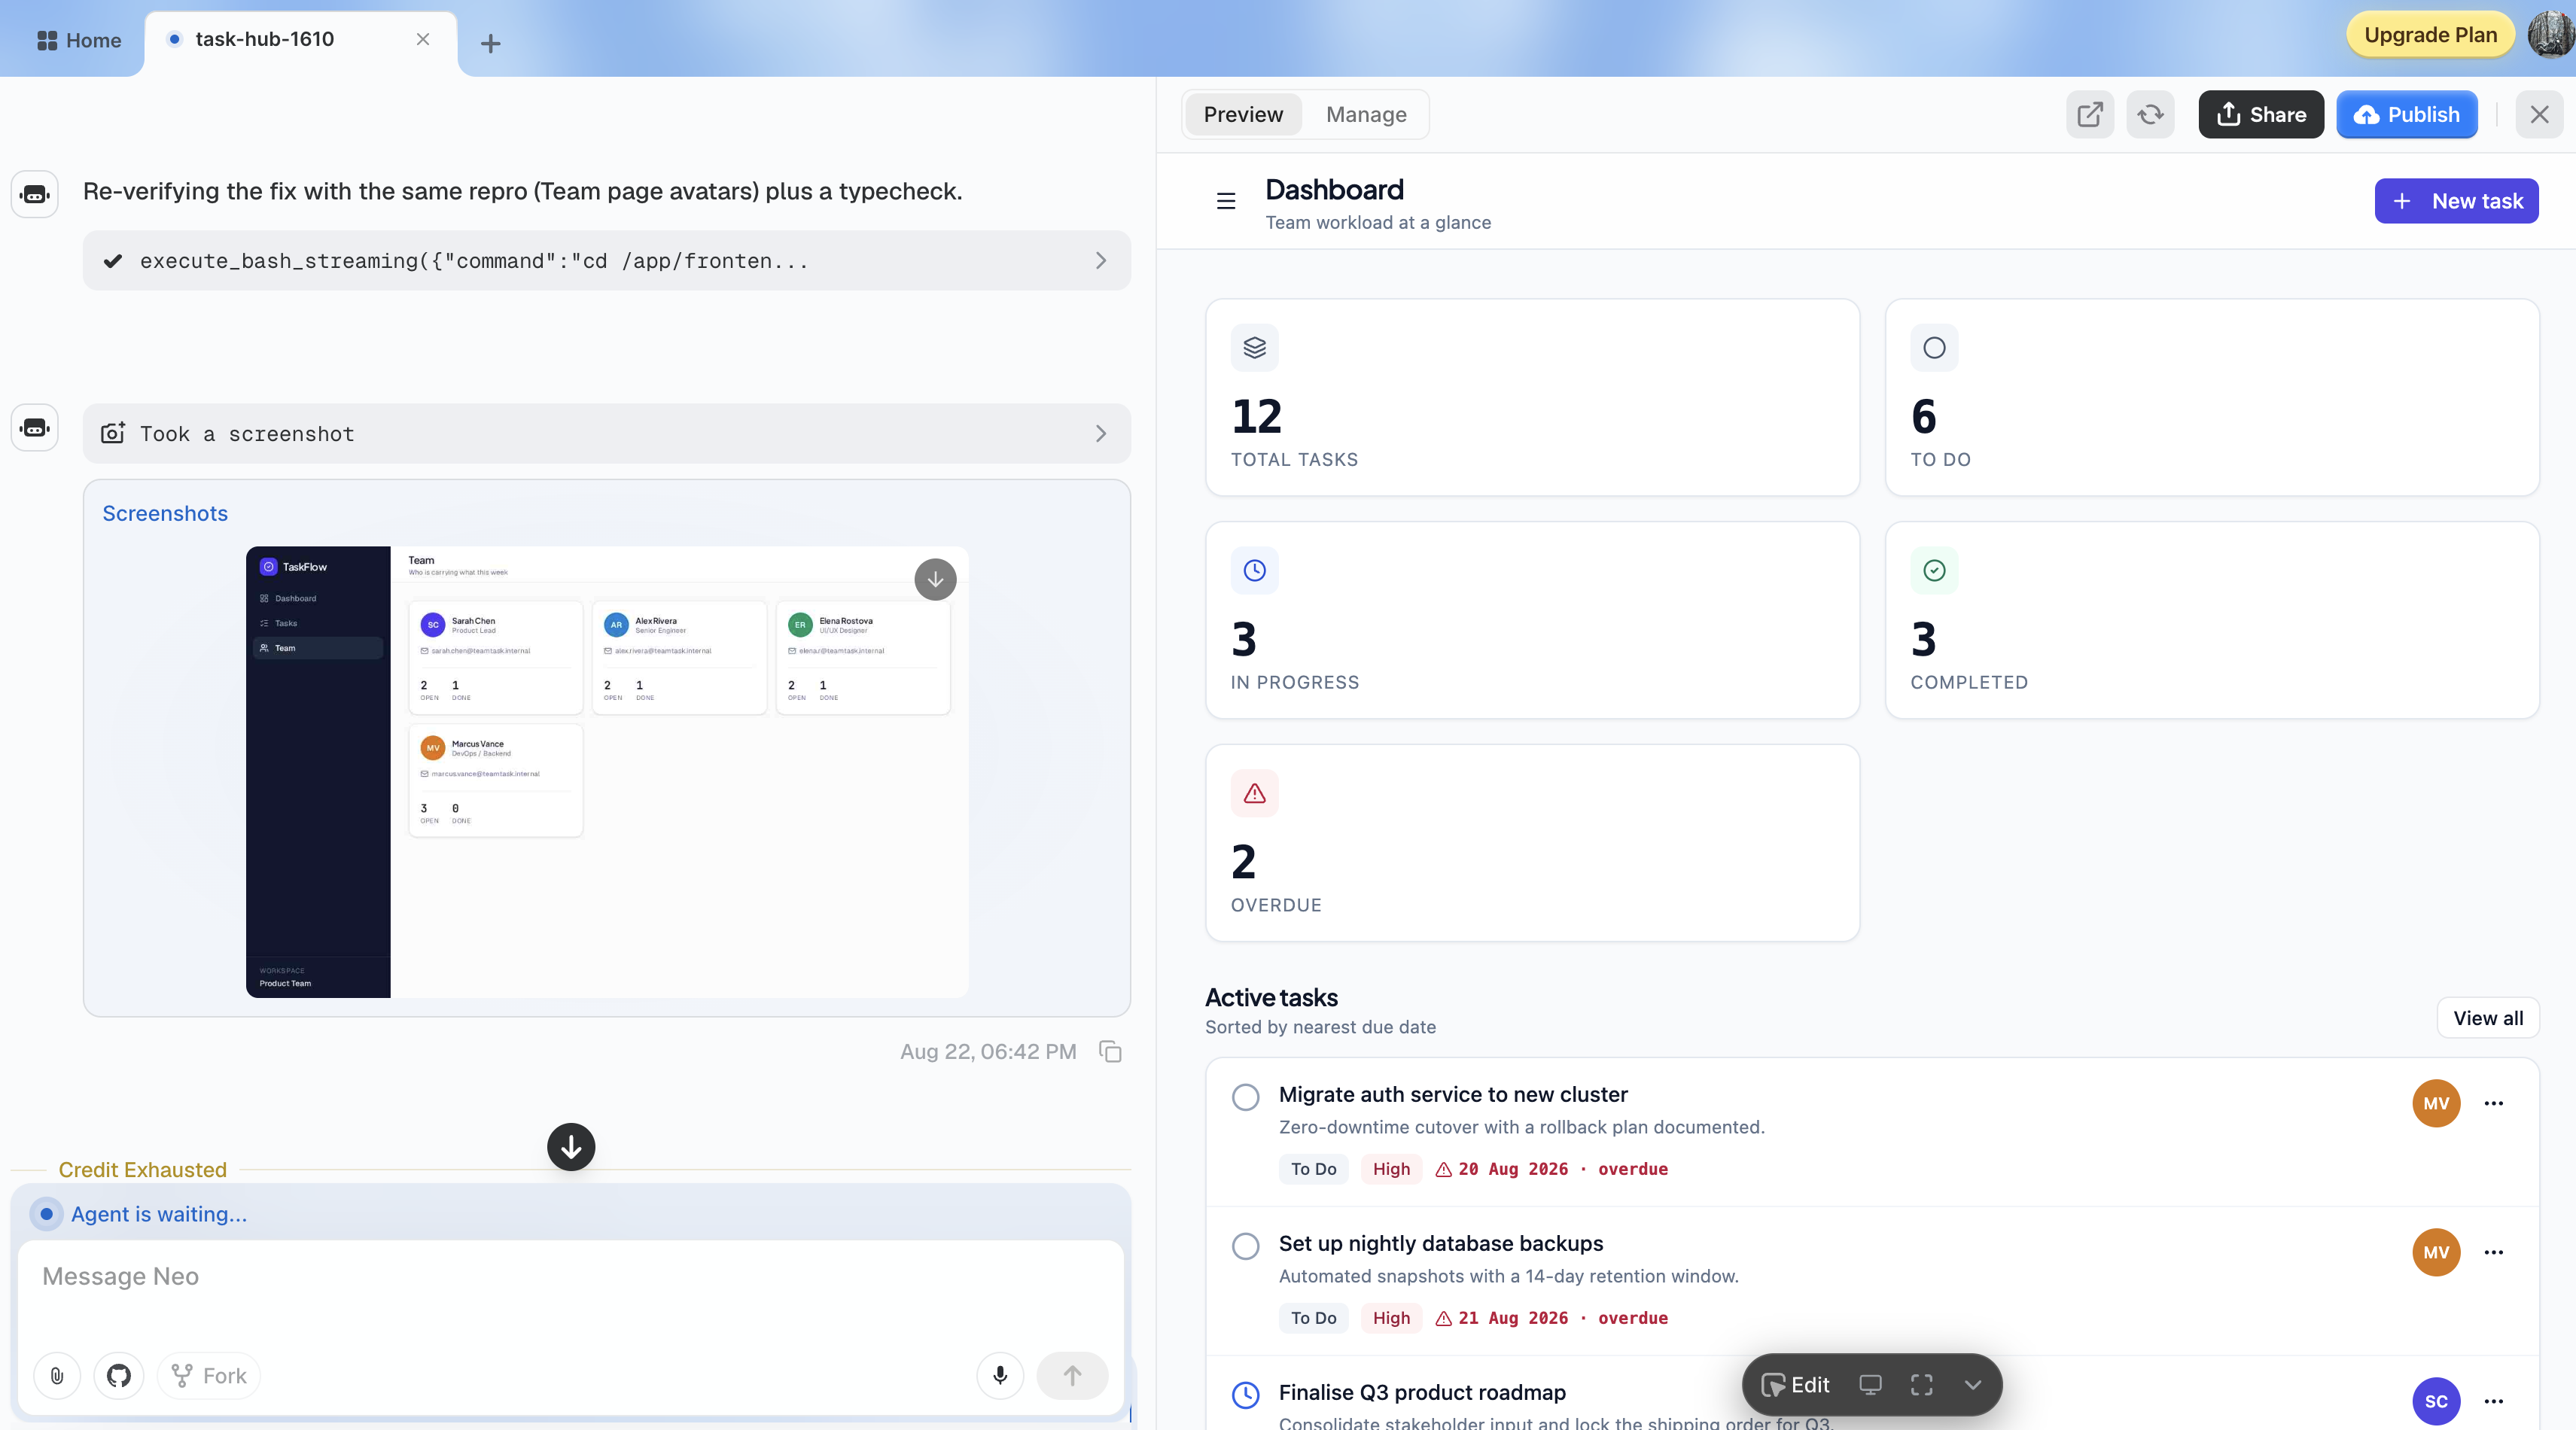Click the Message Neo input field

(x=571, y=1277)
